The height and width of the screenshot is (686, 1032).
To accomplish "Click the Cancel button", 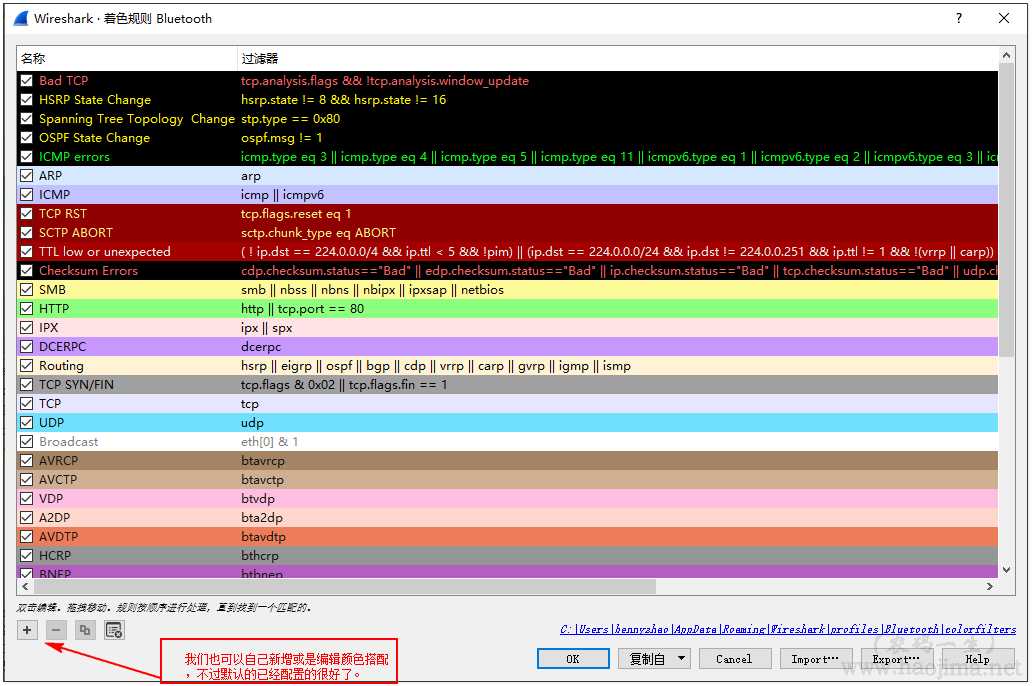I will pos(734,658).
